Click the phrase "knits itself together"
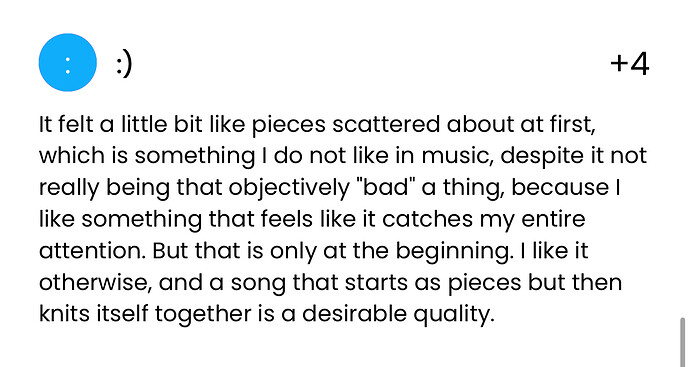Viewport: 690px width, 367px height. (143, 315)
